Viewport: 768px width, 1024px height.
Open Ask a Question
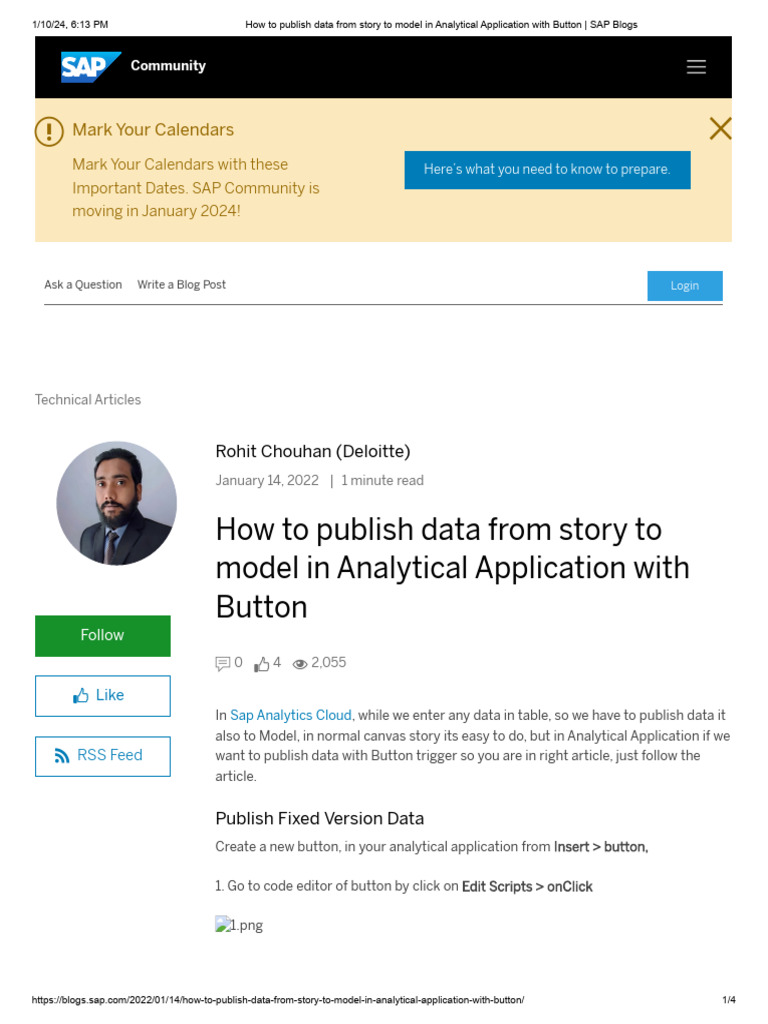(83, 285)
